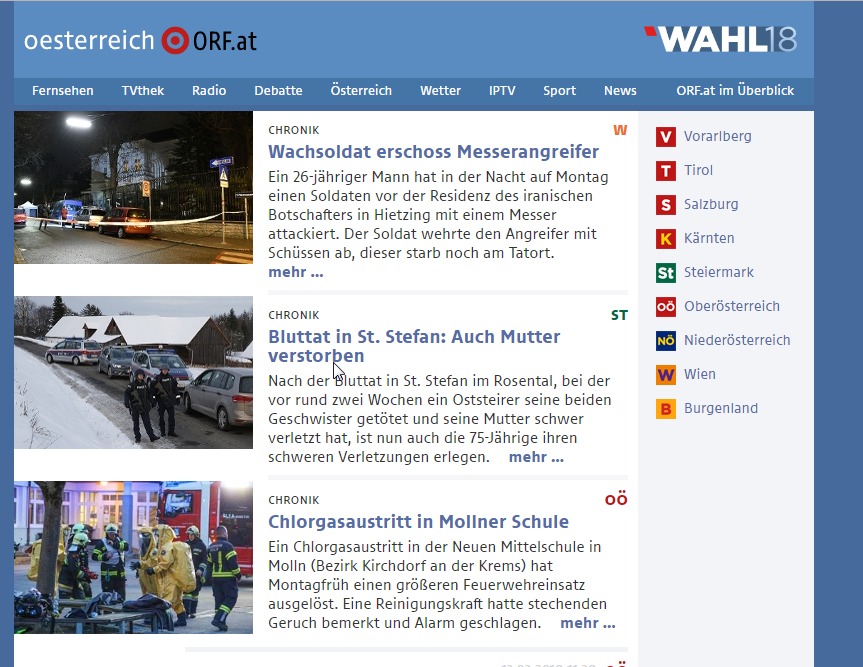This screenshot has height=667, width=863.
Task: Click the red V Vorarlberg icon
Action: click(665, 136)
